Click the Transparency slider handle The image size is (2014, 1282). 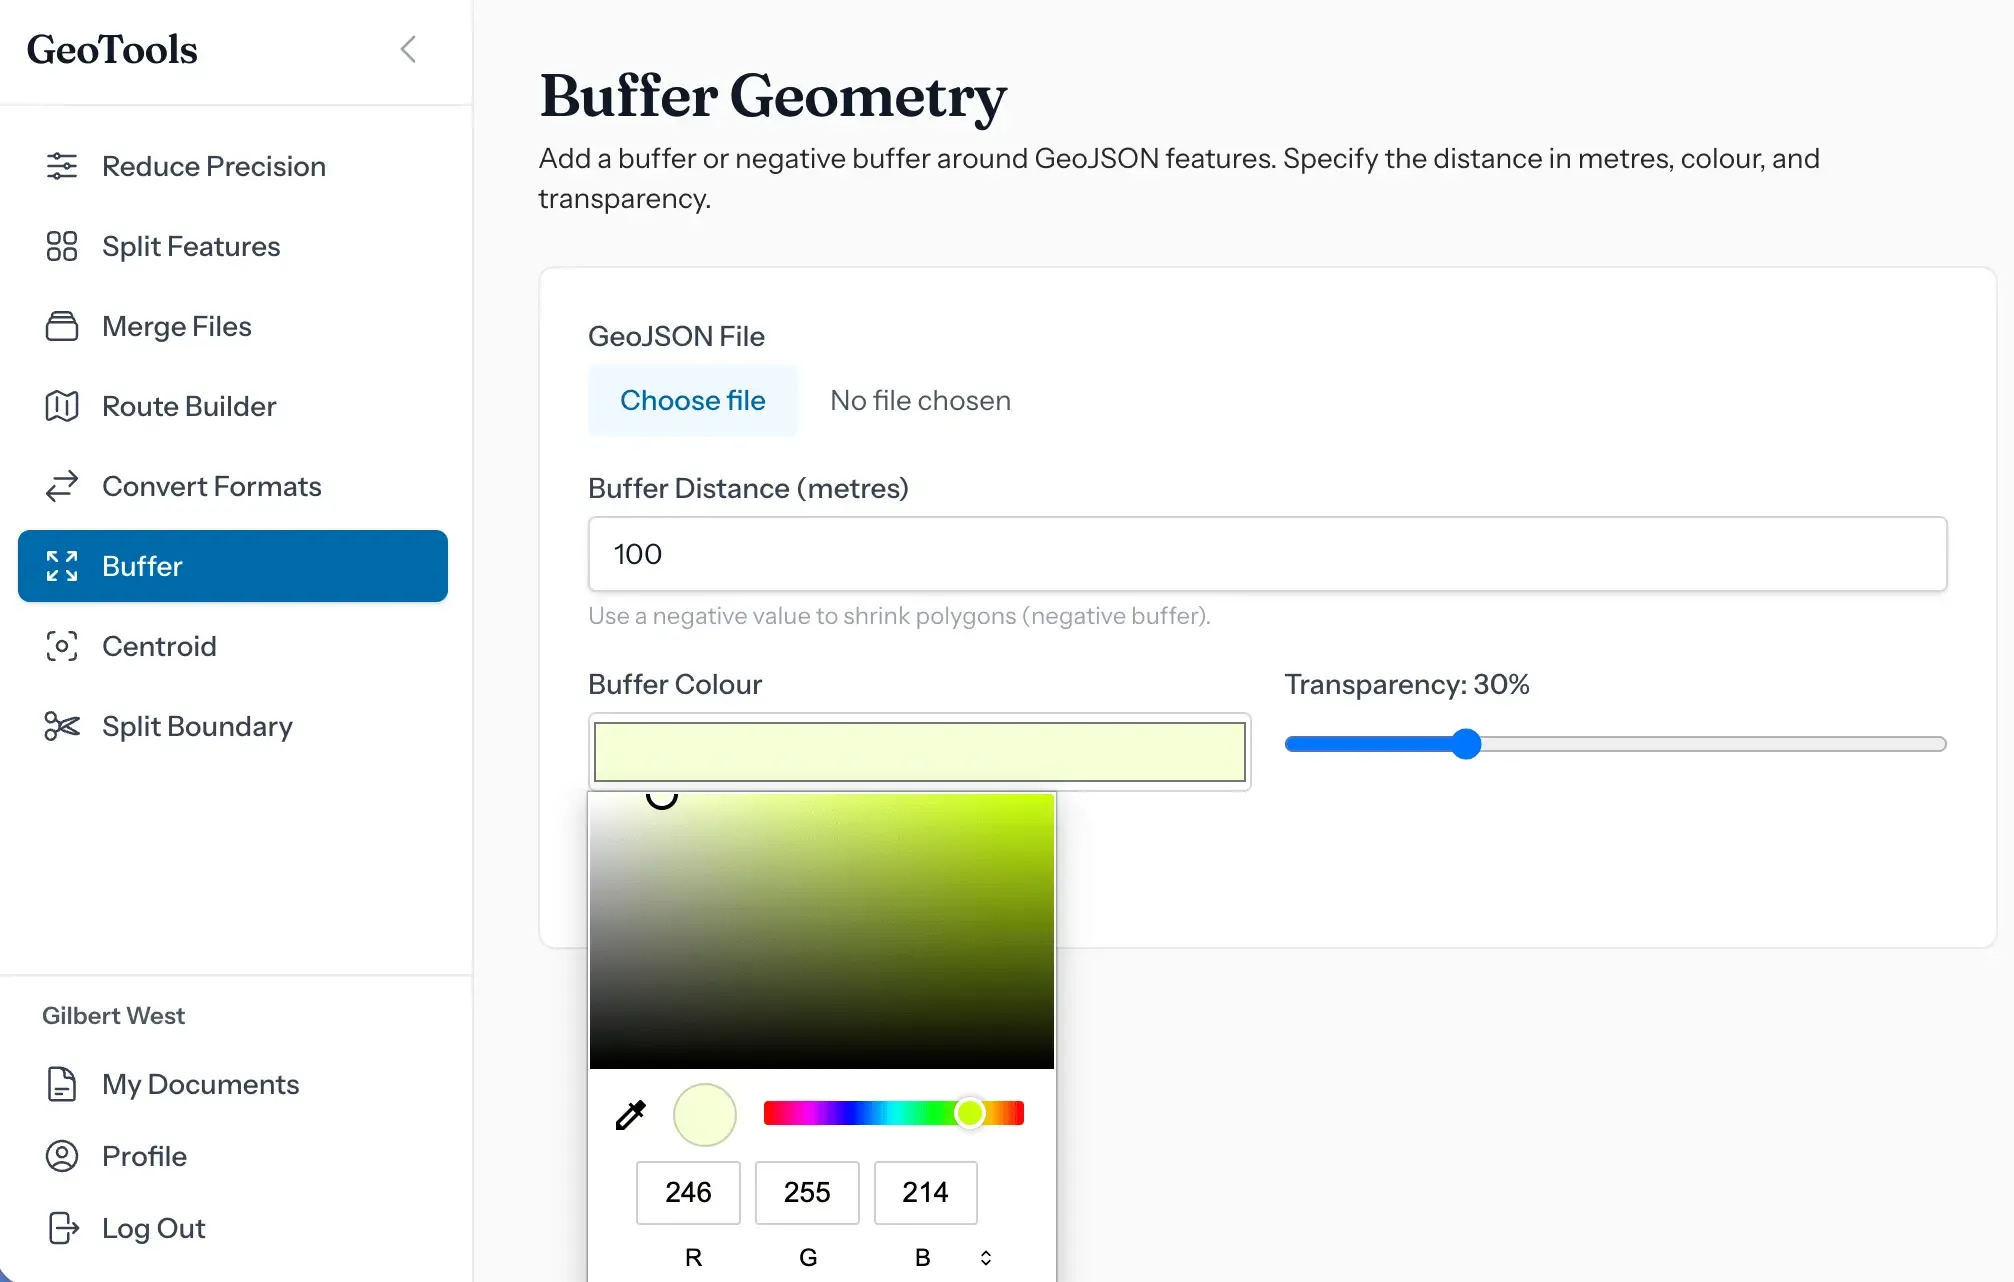pyautogui.click(x=1466, y=744)
